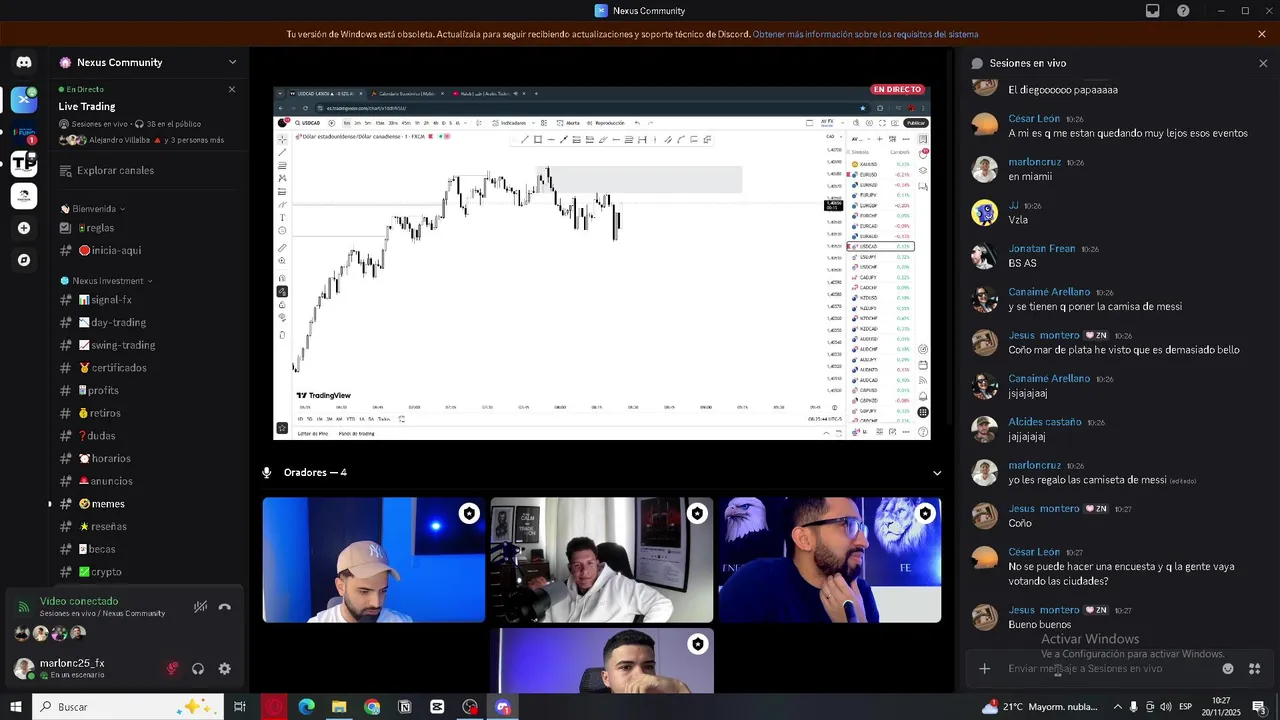Open Explorar canales
This screenshot has width=1280, height=720.
[150, 170]
